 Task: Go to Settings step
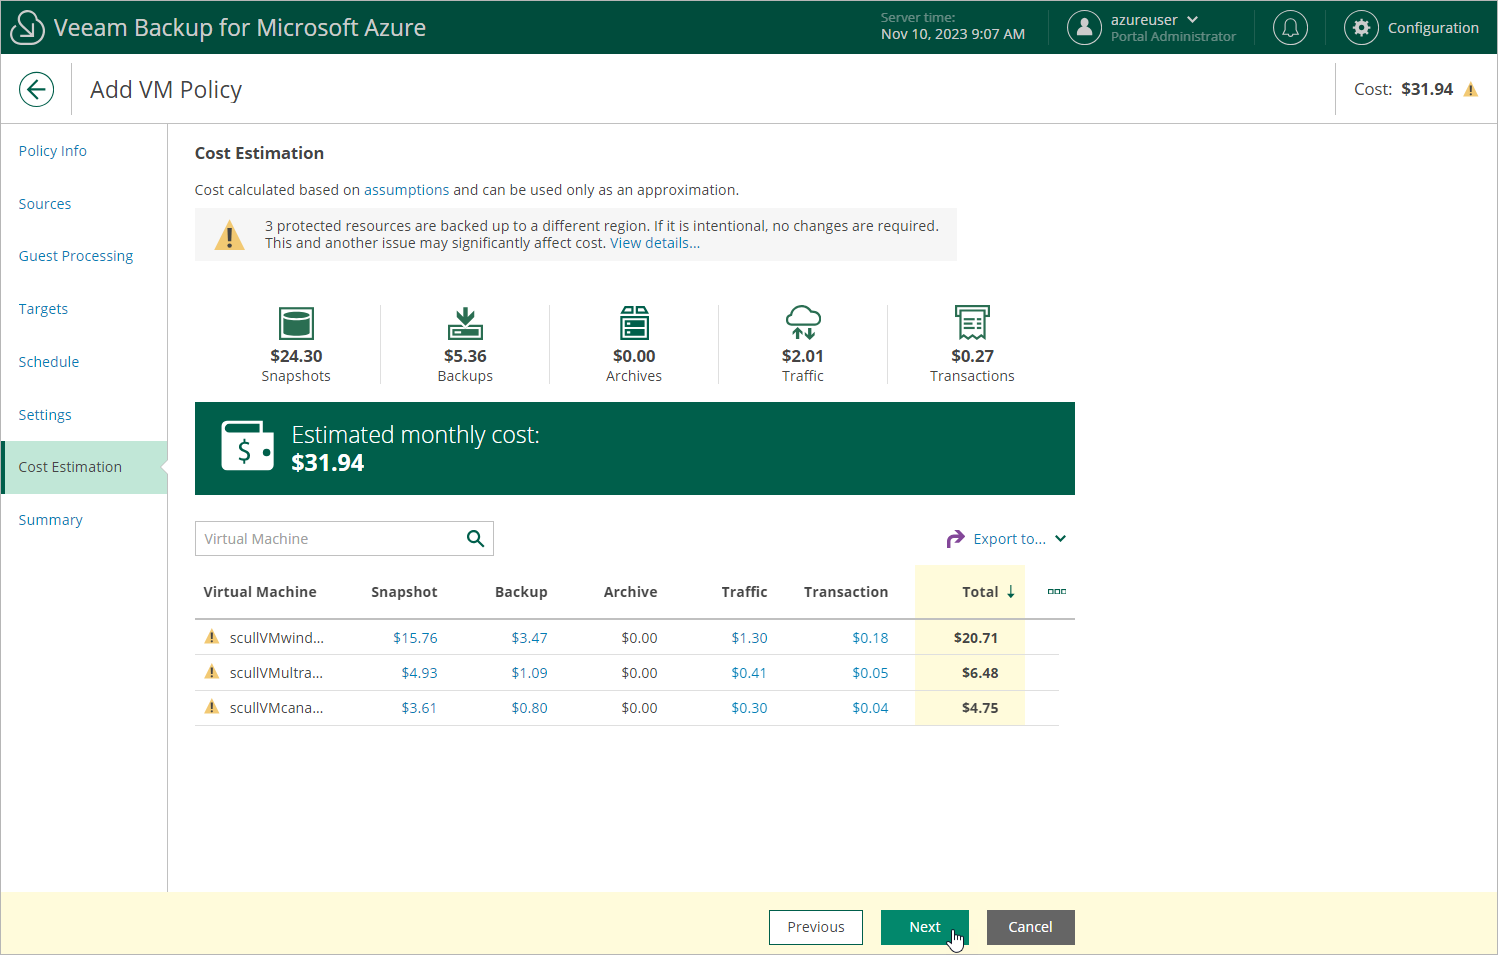click(x=45, y=415)
